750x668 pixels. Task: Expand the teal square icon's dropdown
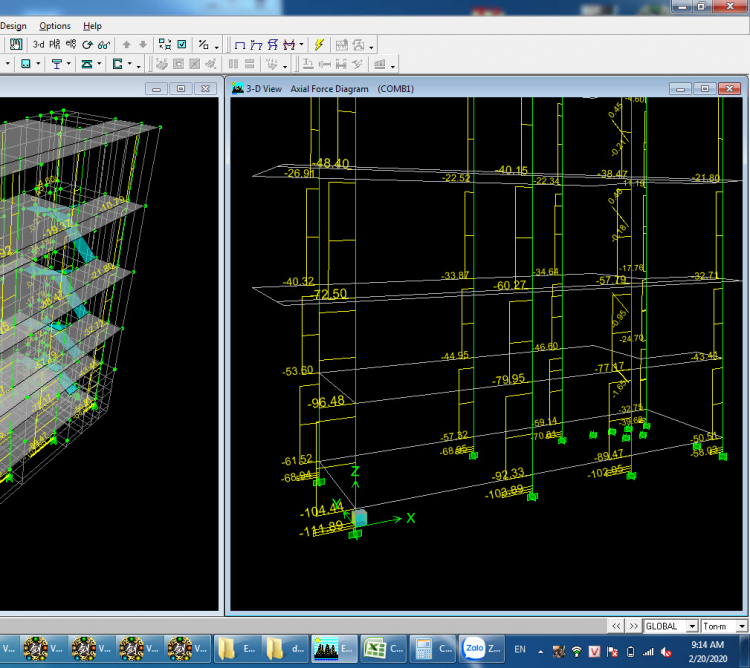(38, 64)
